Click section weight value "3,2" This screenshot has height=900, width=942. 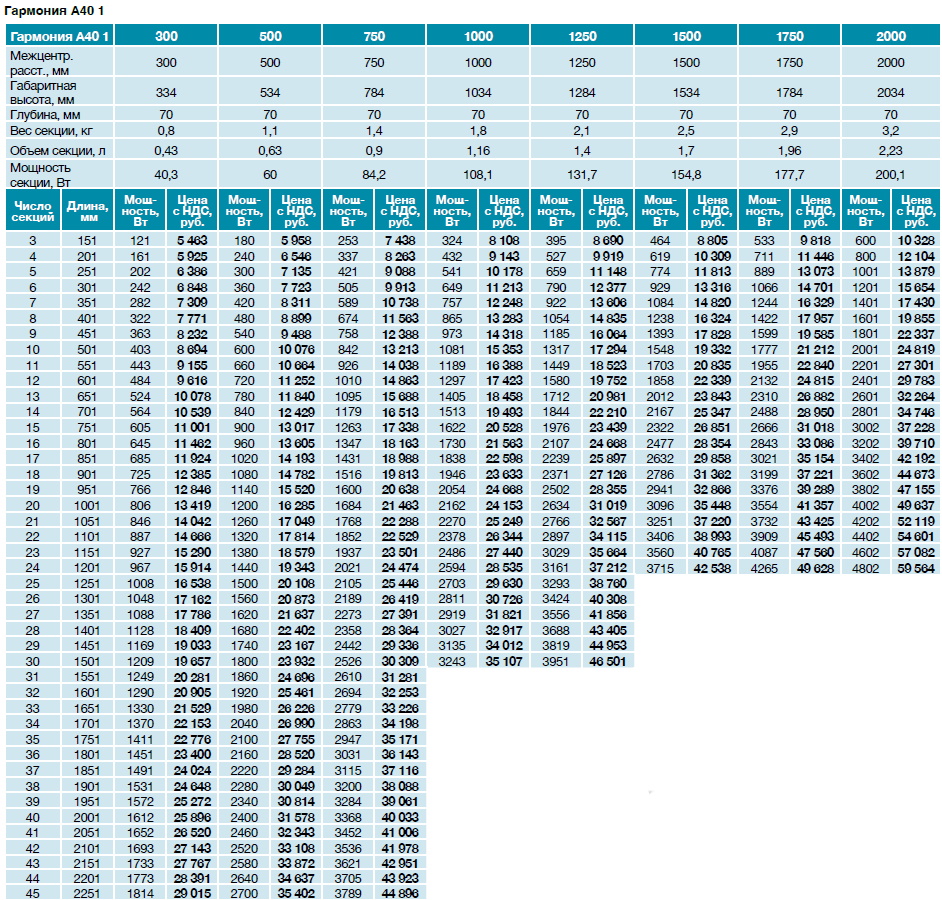891,131
